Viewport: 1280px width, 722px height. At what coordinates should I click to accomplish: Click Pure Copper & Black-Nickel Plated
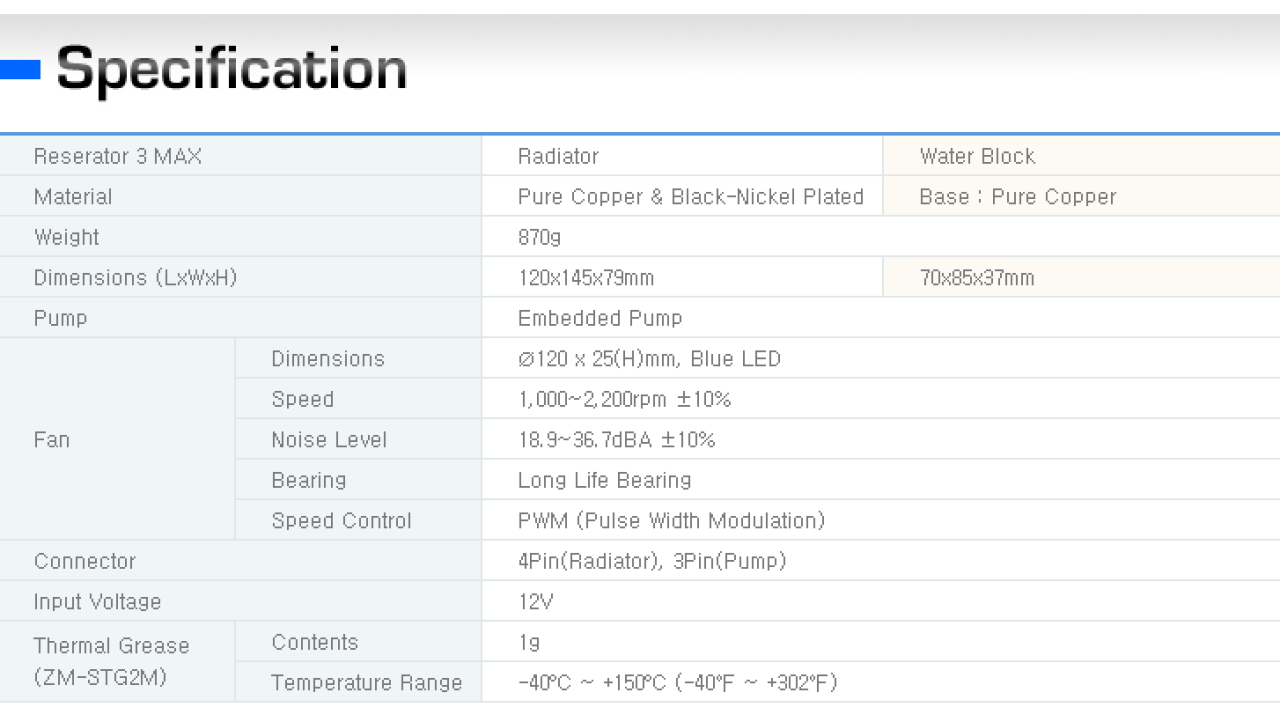pyautogui.click(x=691, y=197)
